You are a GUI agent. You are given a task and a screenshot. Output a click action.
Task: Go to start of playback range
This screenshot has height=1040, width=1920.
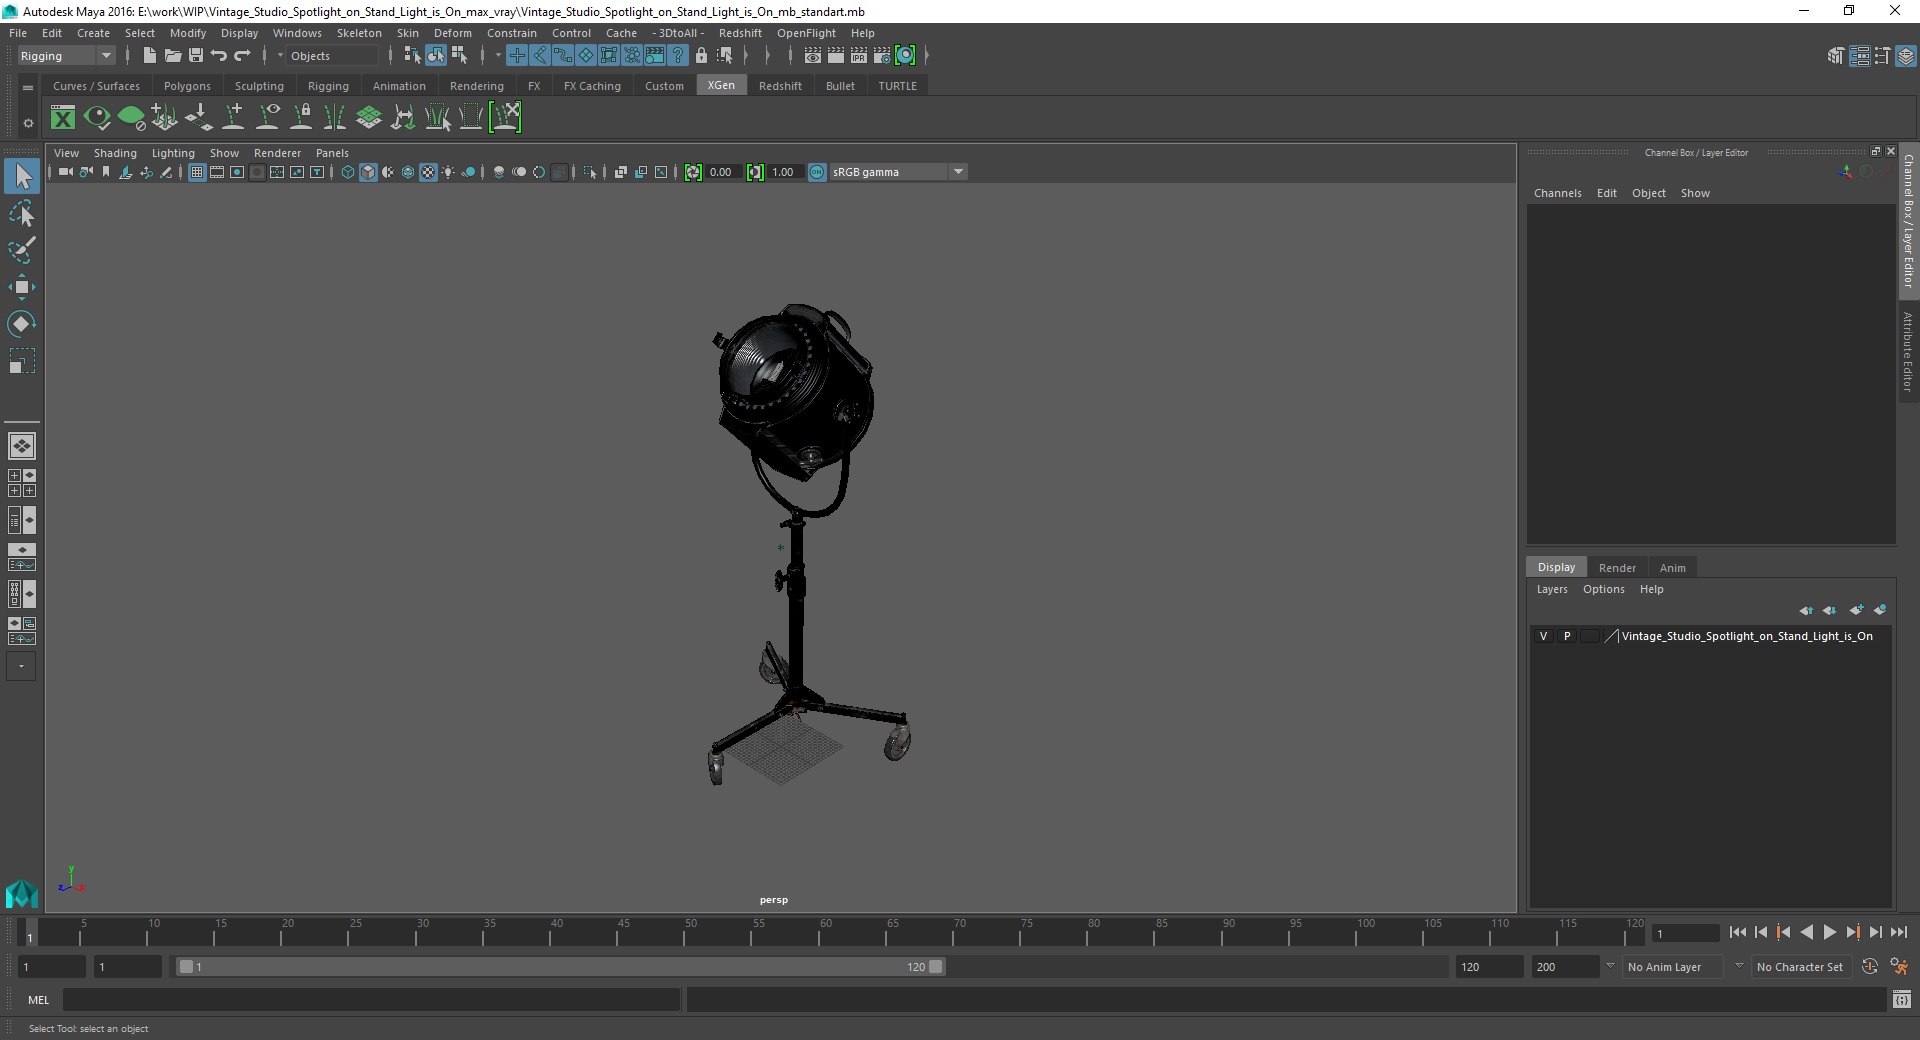pos(1737,932)
